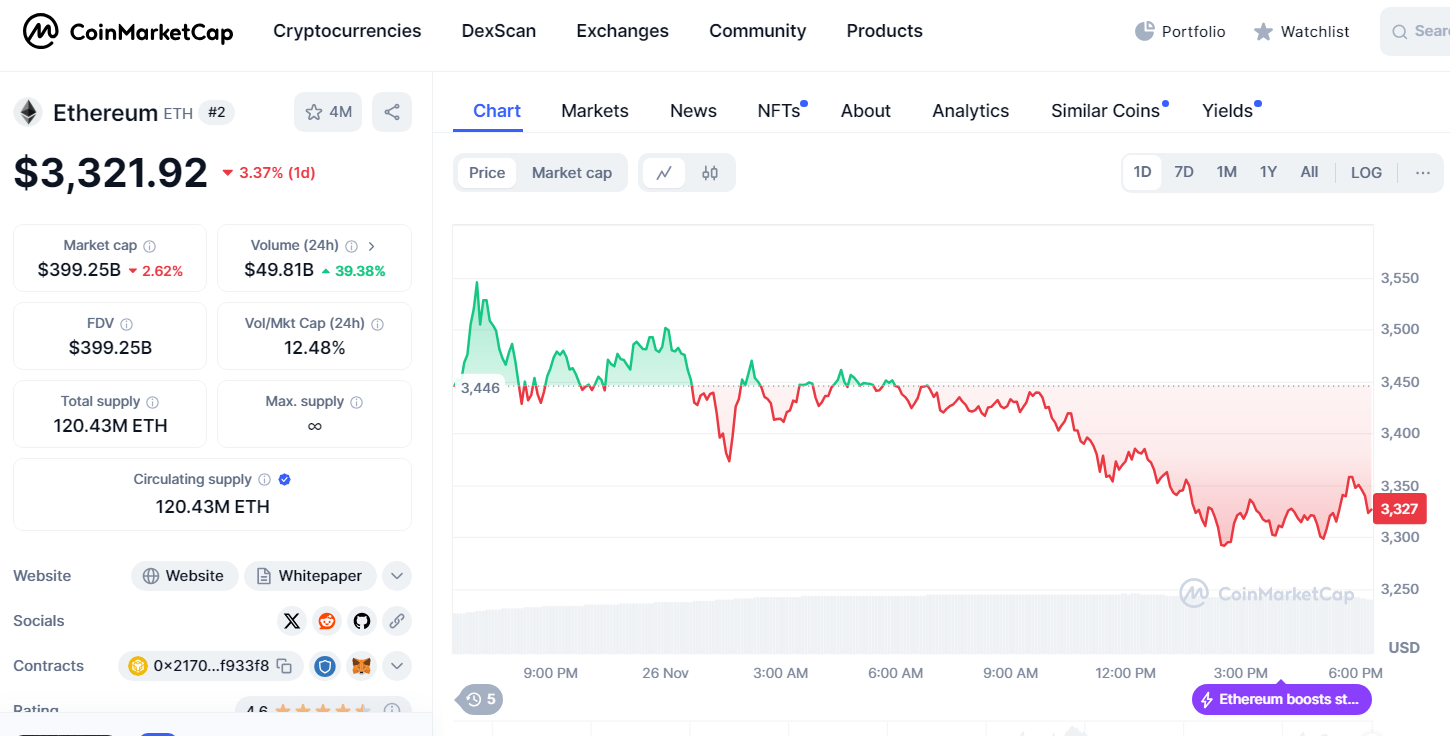Image resolution: width=1450 pixels, height=736 pixels.
Task: Click the #2 rank badge
Action: tap(216, 112)
